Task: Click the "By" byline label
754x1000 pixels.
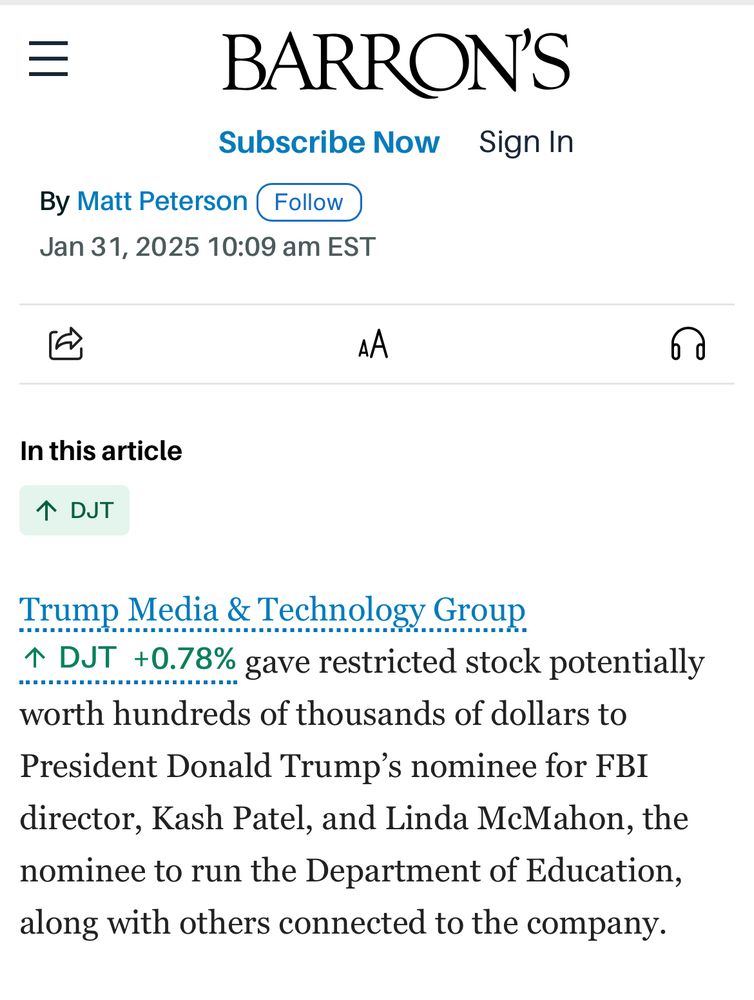Action: pyautogui.click(x=54, y=202)
